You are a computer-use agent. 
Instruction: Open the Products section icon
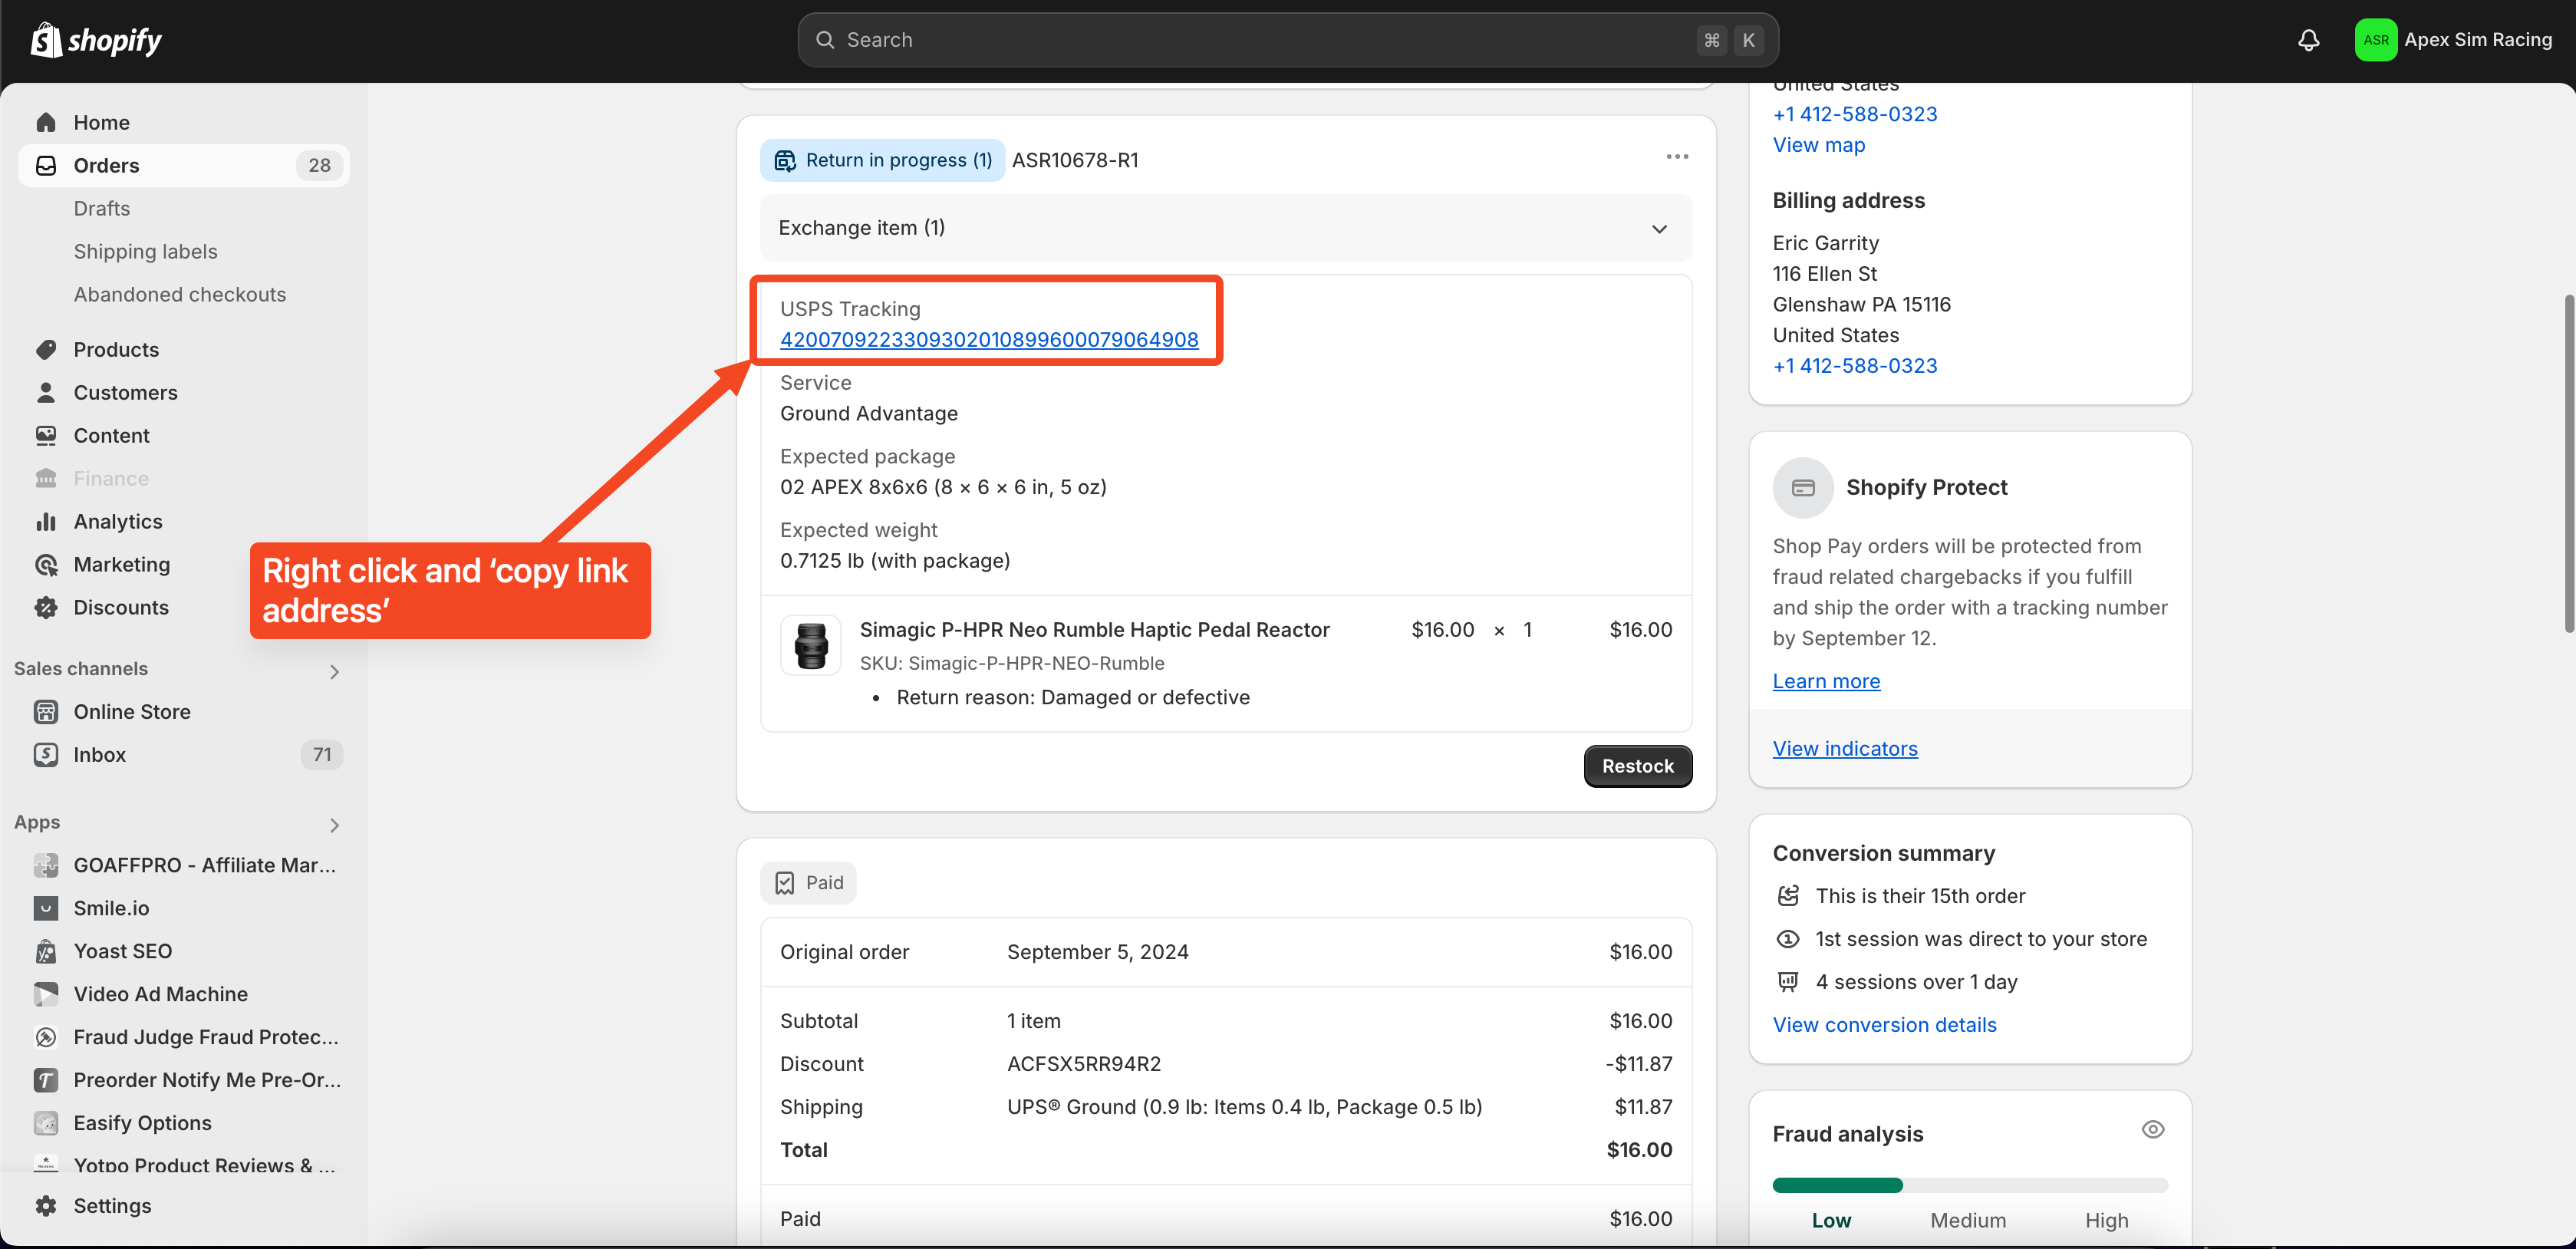[46, 349]
